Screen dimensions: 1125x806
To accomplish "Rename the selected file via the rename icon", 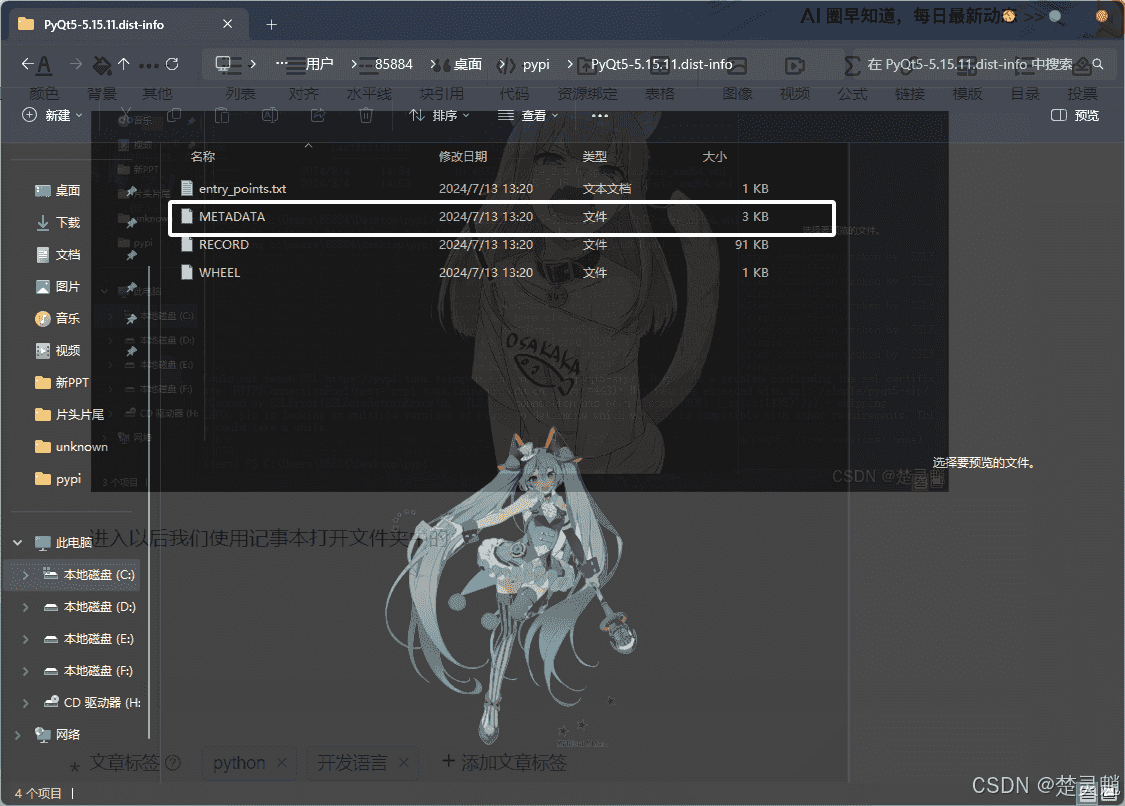I will (271, 116).
